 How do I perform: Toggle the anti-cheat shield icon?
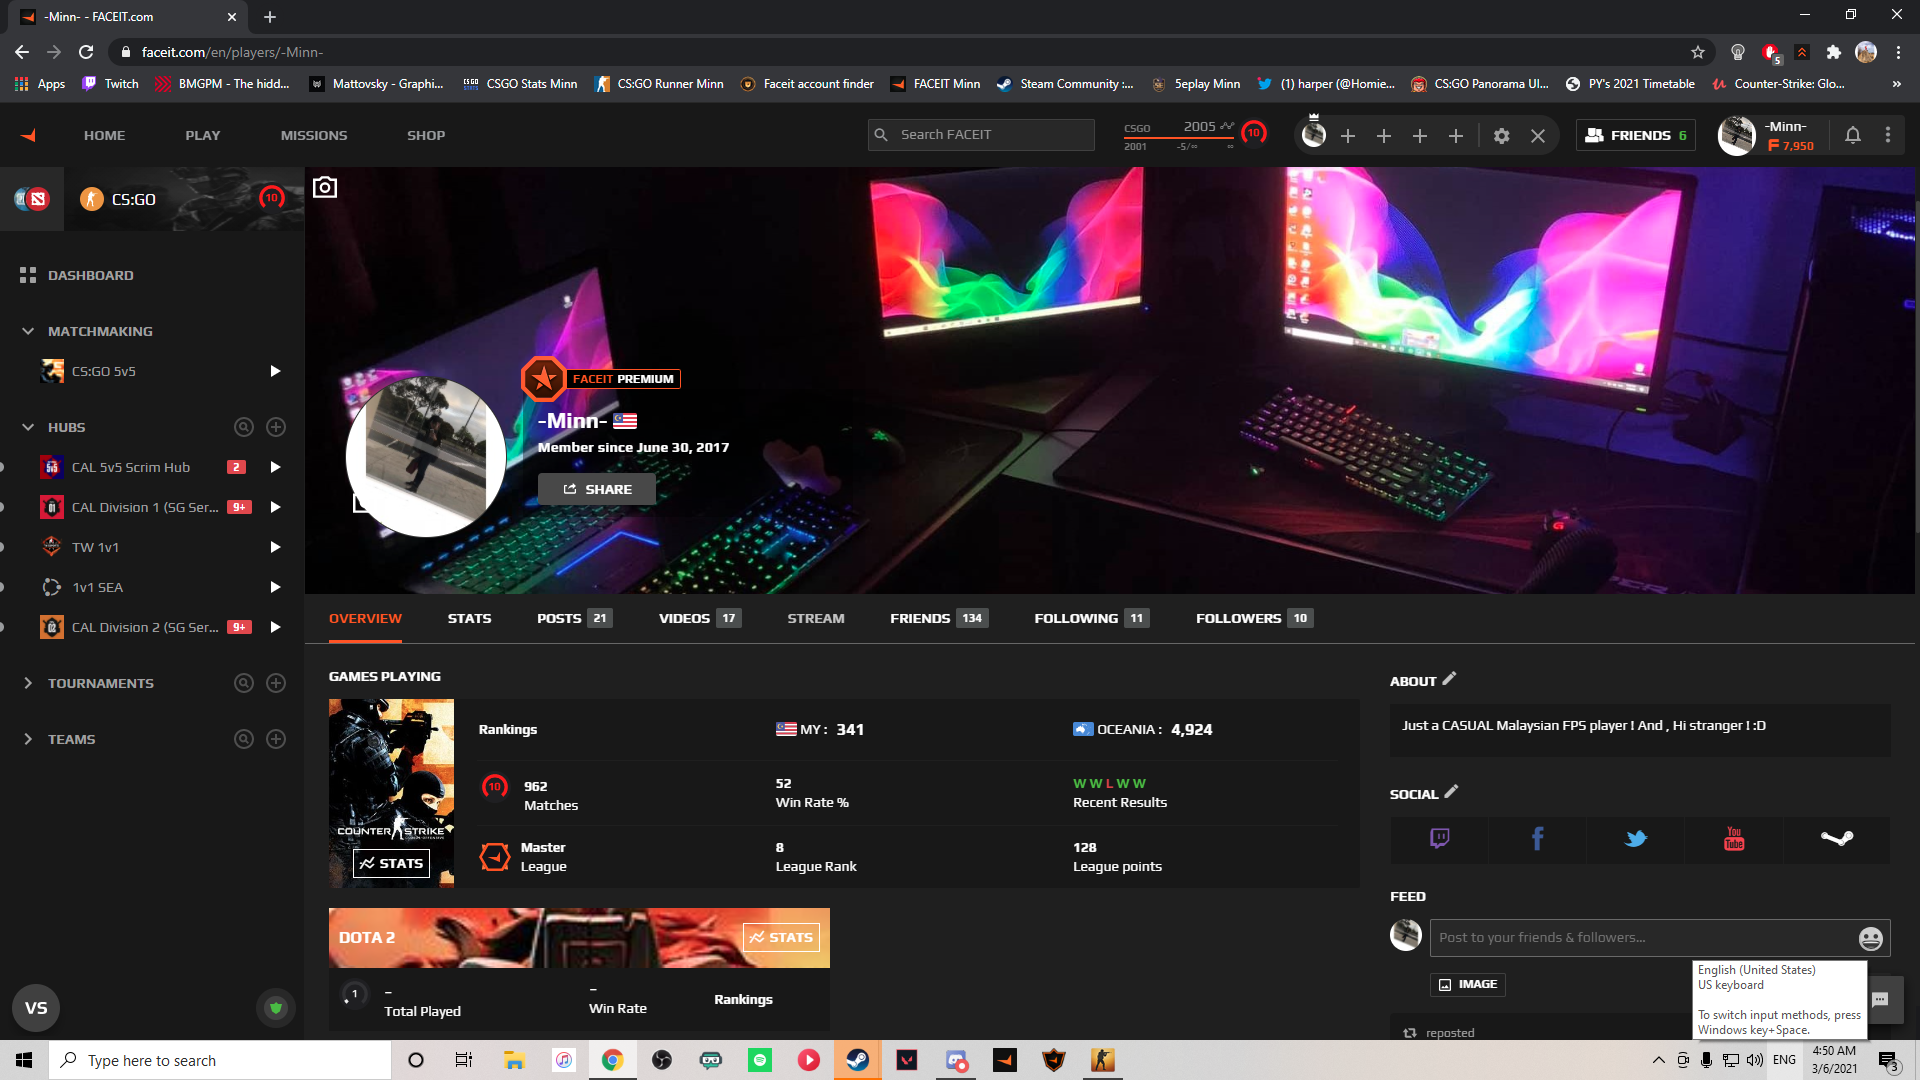276,1008
